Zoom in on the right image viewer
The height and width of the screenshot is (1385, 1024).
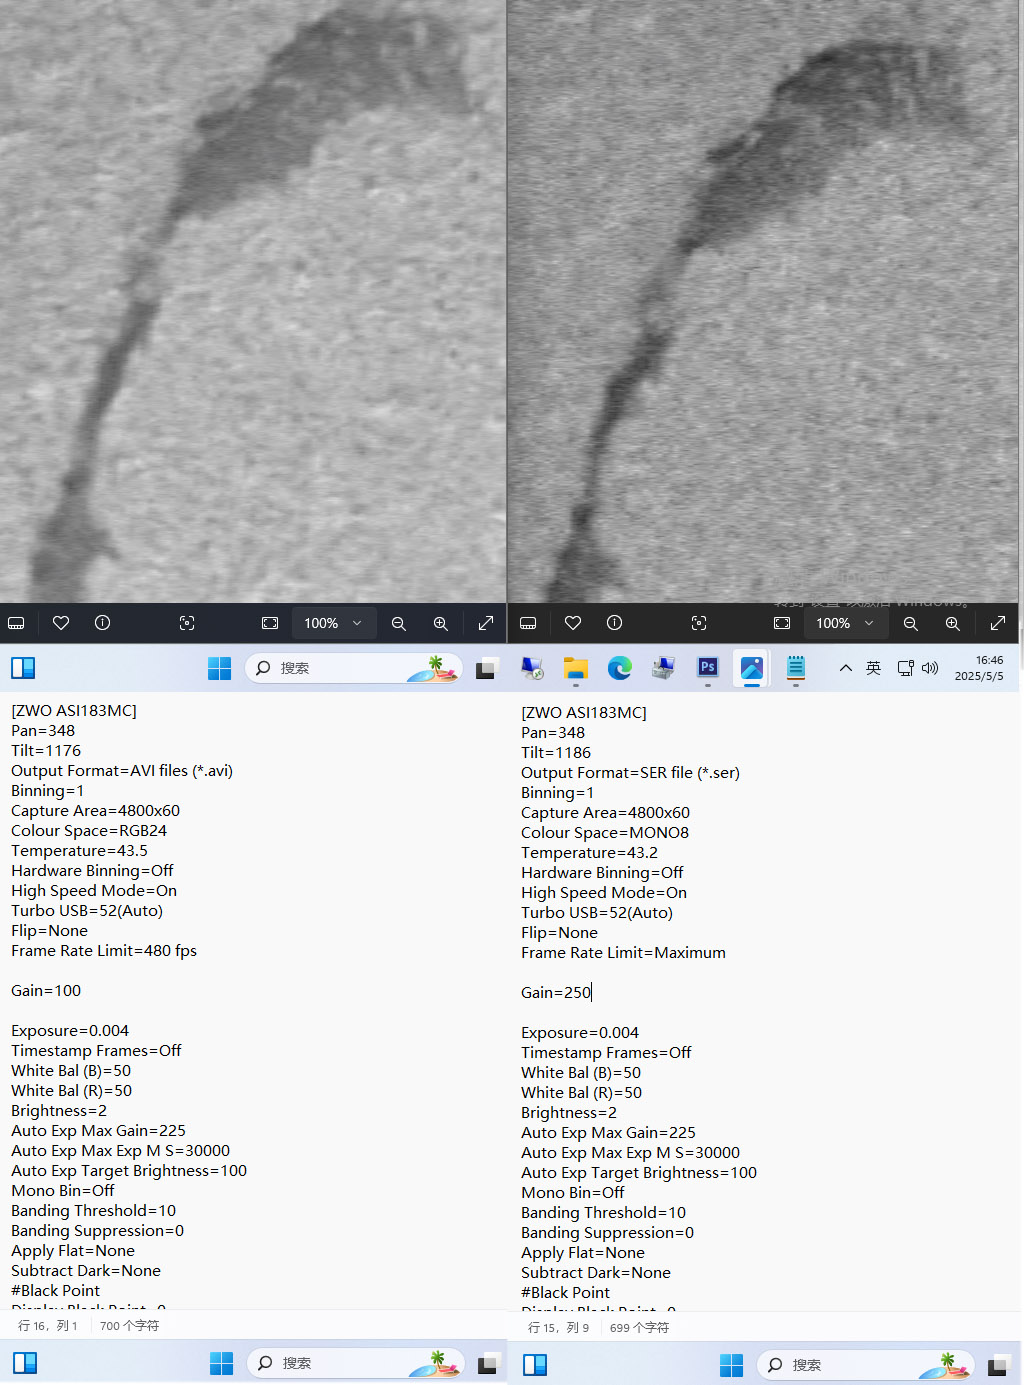[x=952, y=623]
